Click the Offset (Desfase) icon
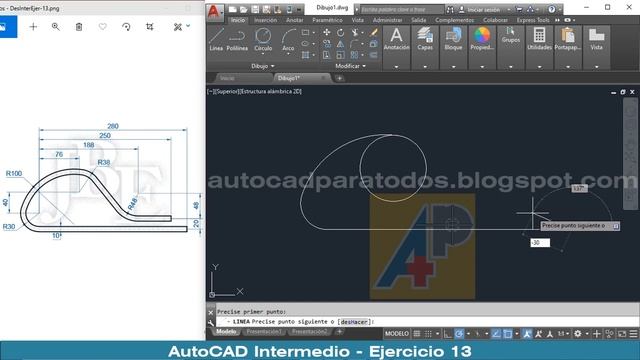The height and width of the screenshot is (360, 640). [x=373, y=55]
